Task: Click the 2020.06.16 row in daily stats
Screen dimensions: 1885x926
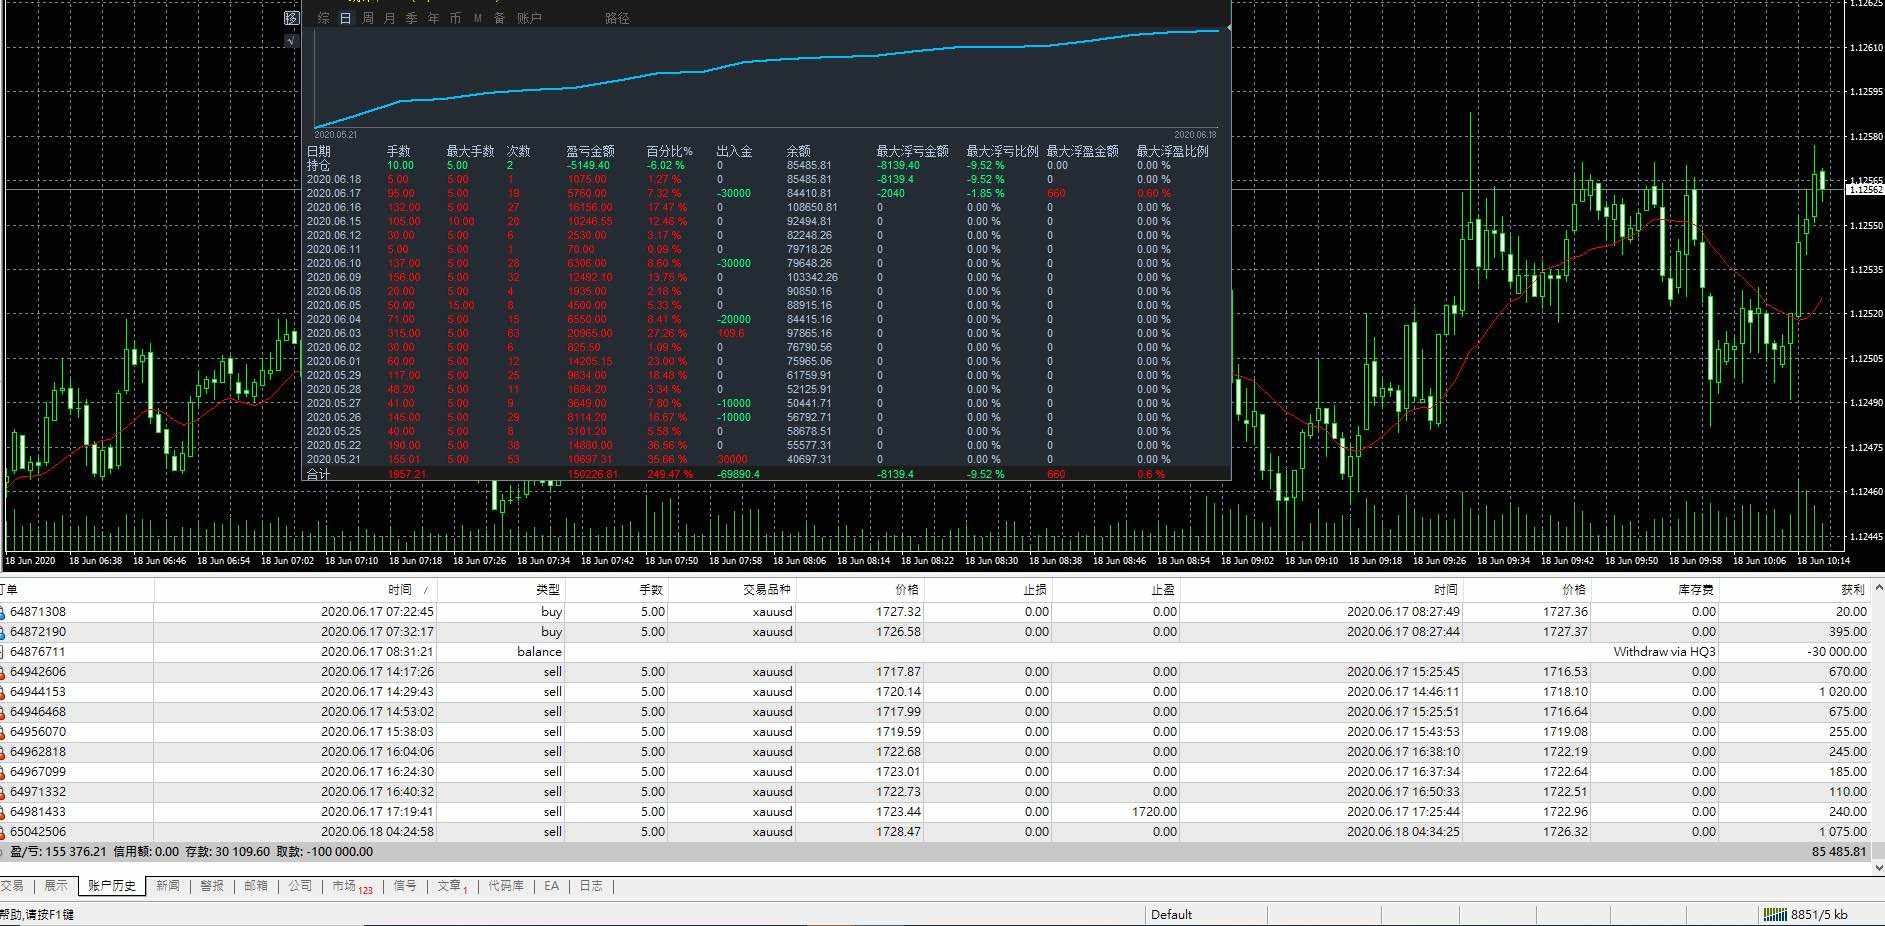Action: click(x=765, y=207)
